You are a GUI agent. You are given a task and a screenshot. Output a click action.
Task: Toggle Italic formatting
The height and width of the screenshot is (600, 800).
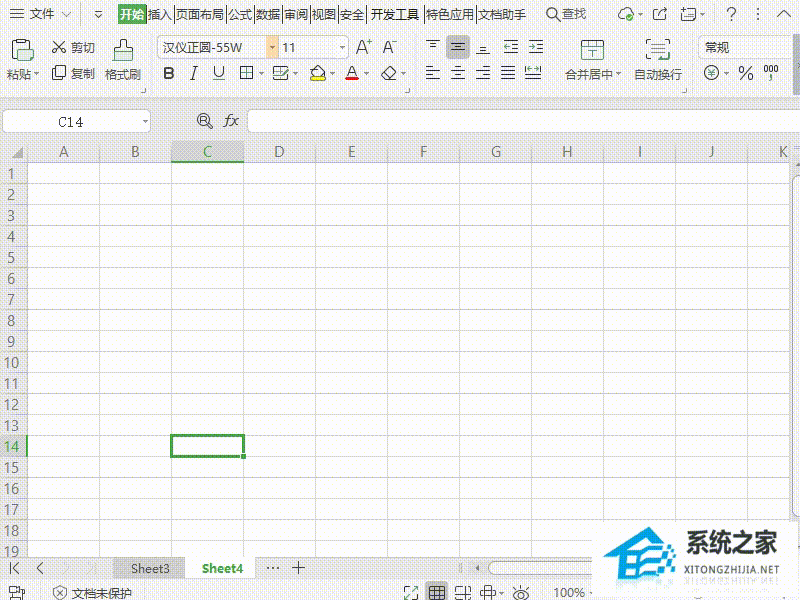click(x=193, y=73)
